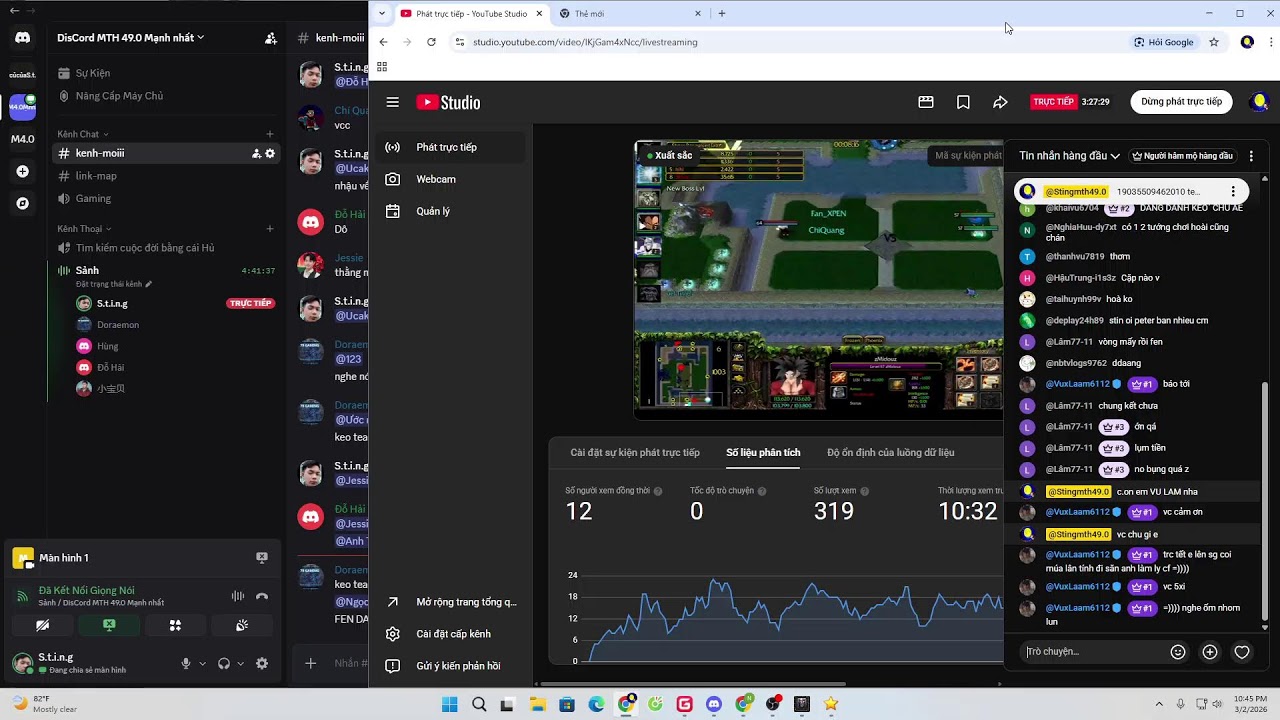Collapse the Kênh Chat category
Viewport: 1280px width, 720px height.
83,134
